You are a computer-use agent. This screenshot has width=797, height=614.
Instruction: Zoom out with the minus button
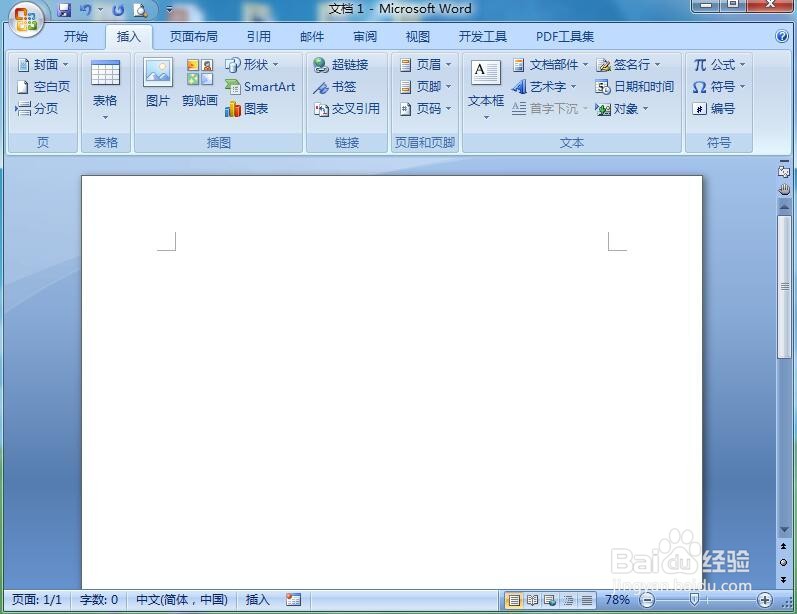click(648, 600)
